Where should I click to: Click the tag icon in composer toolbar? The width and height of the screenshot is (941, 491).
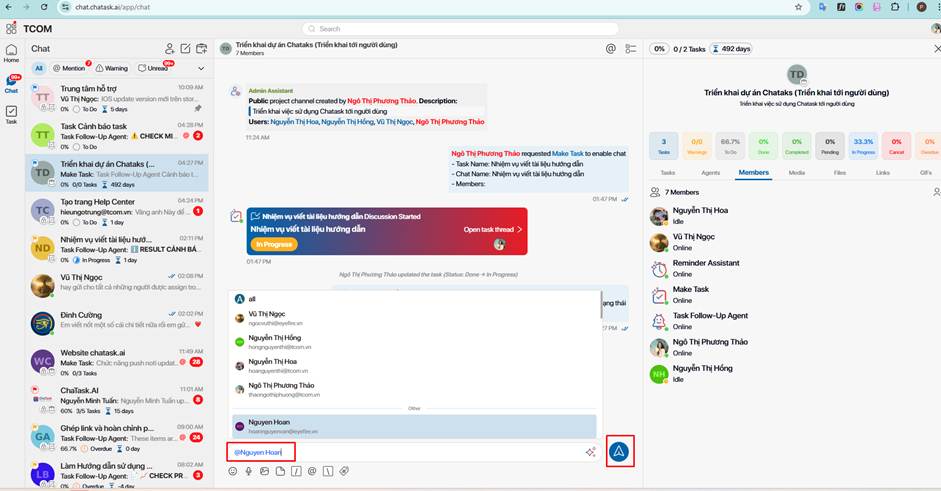pyautogui.click(x=344, y=471)
